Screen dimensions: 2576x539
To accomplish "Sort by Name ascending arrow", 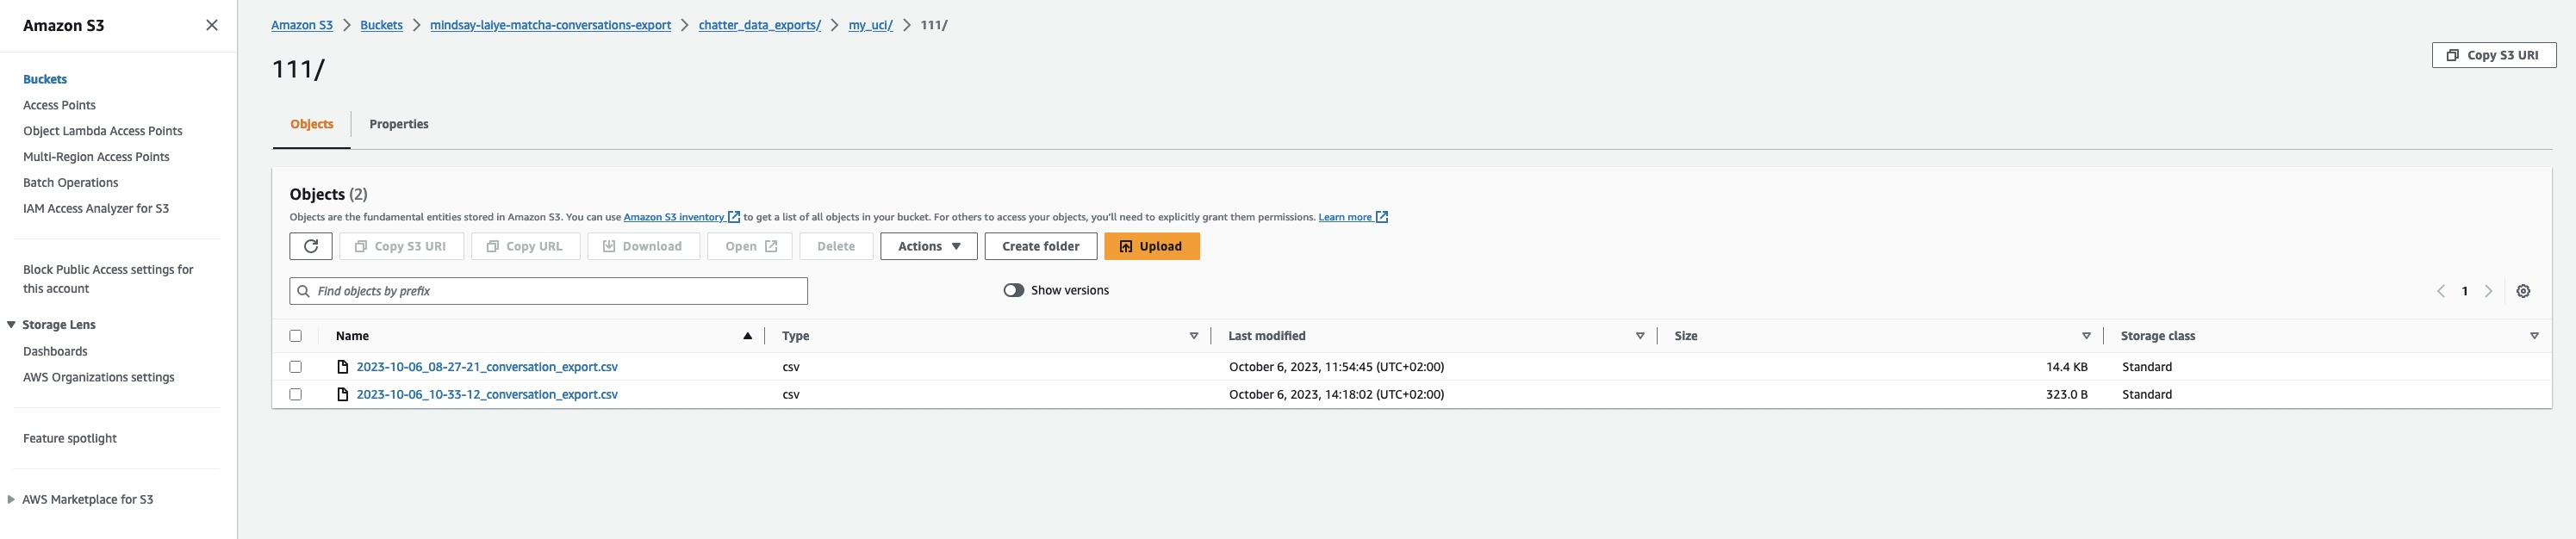I will pyautogui.click(x=747, y=336).
